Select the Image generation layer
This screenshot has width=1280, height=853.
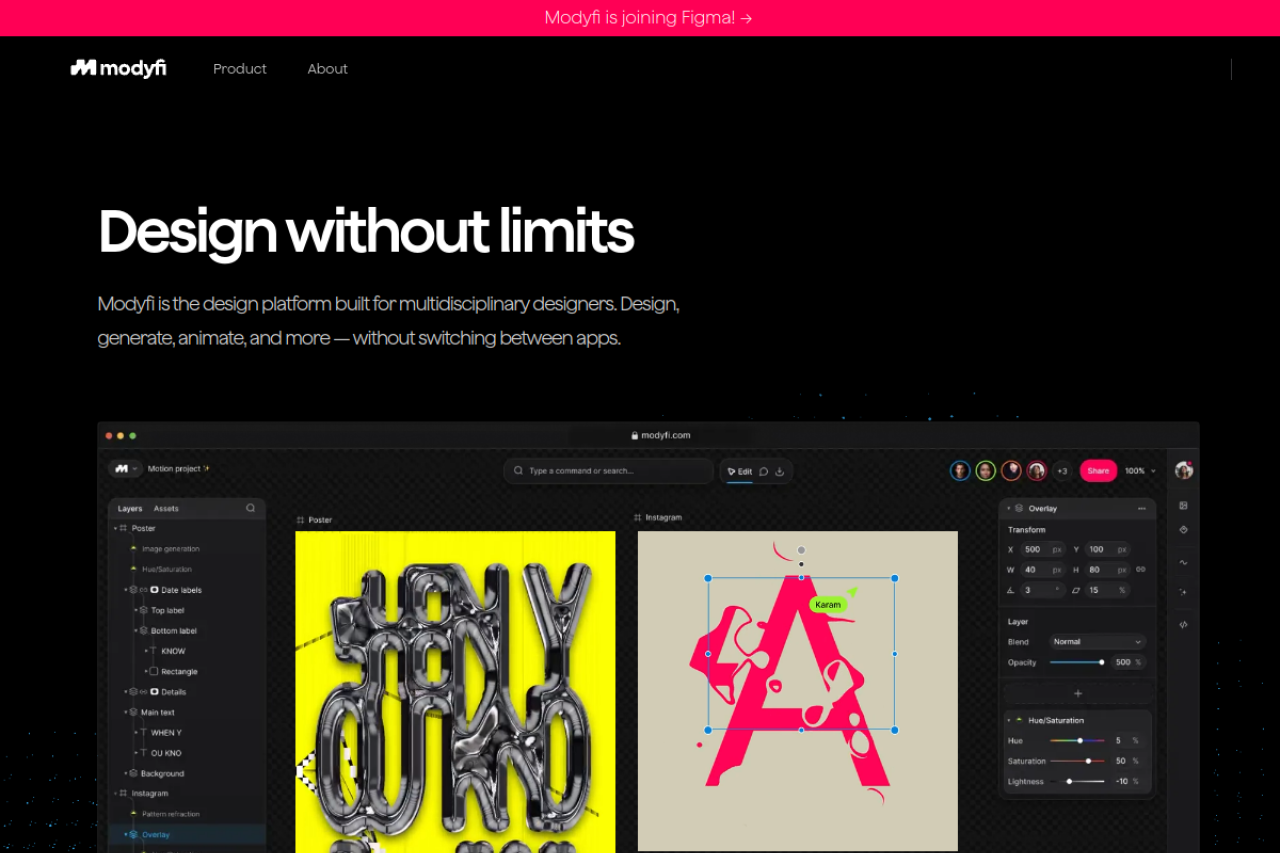point(171,549)
